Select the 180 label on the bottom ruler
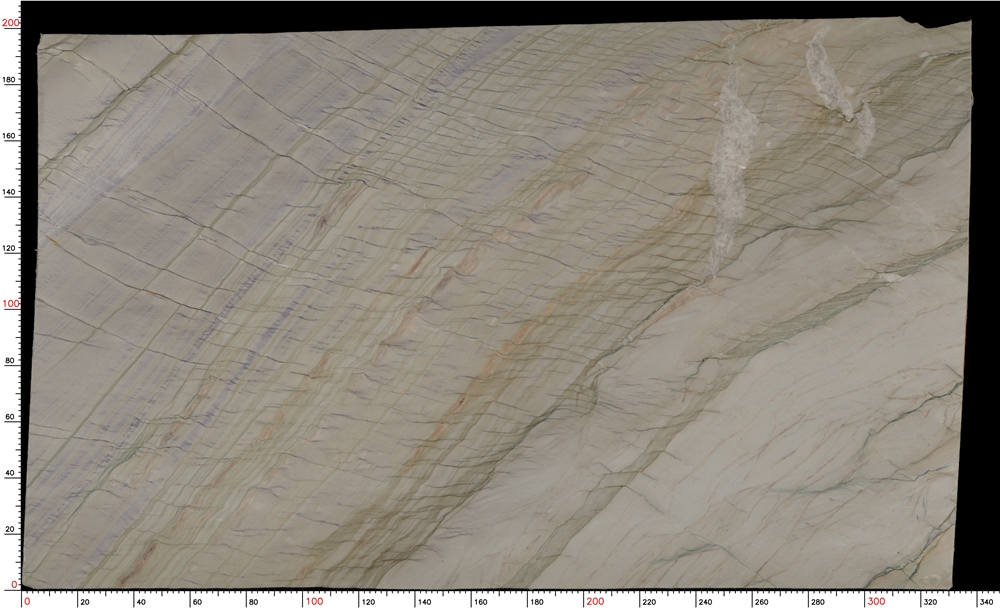The image size is (1000, 611). 536,602
